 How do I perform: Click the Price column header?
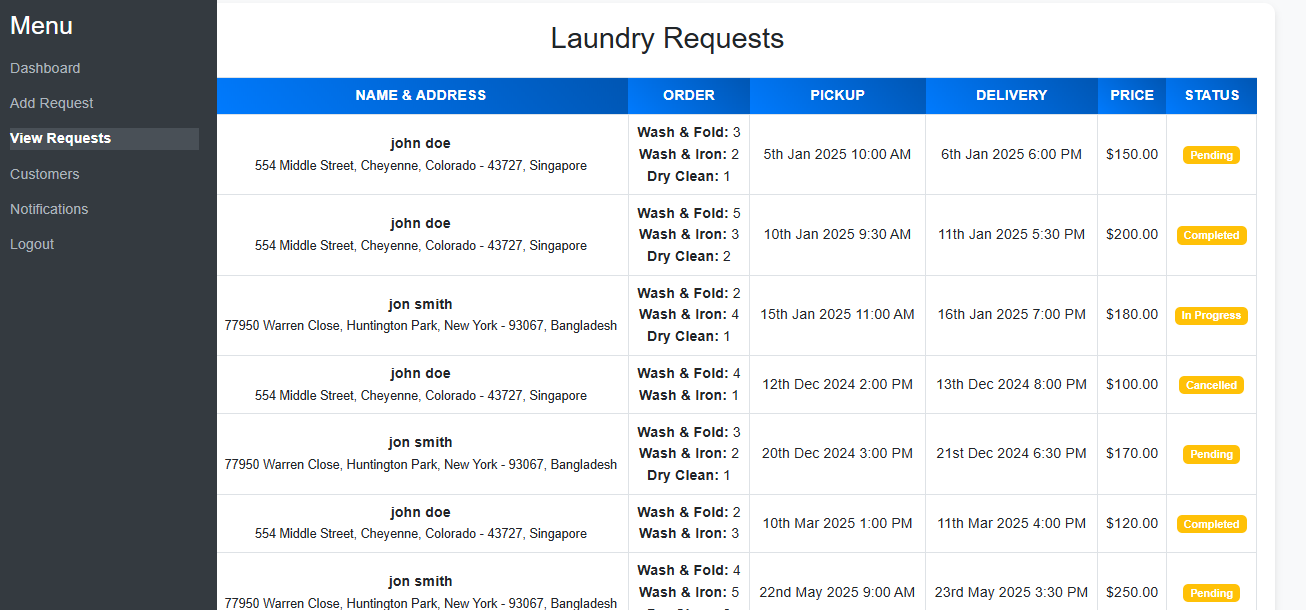pos(1132,96)
